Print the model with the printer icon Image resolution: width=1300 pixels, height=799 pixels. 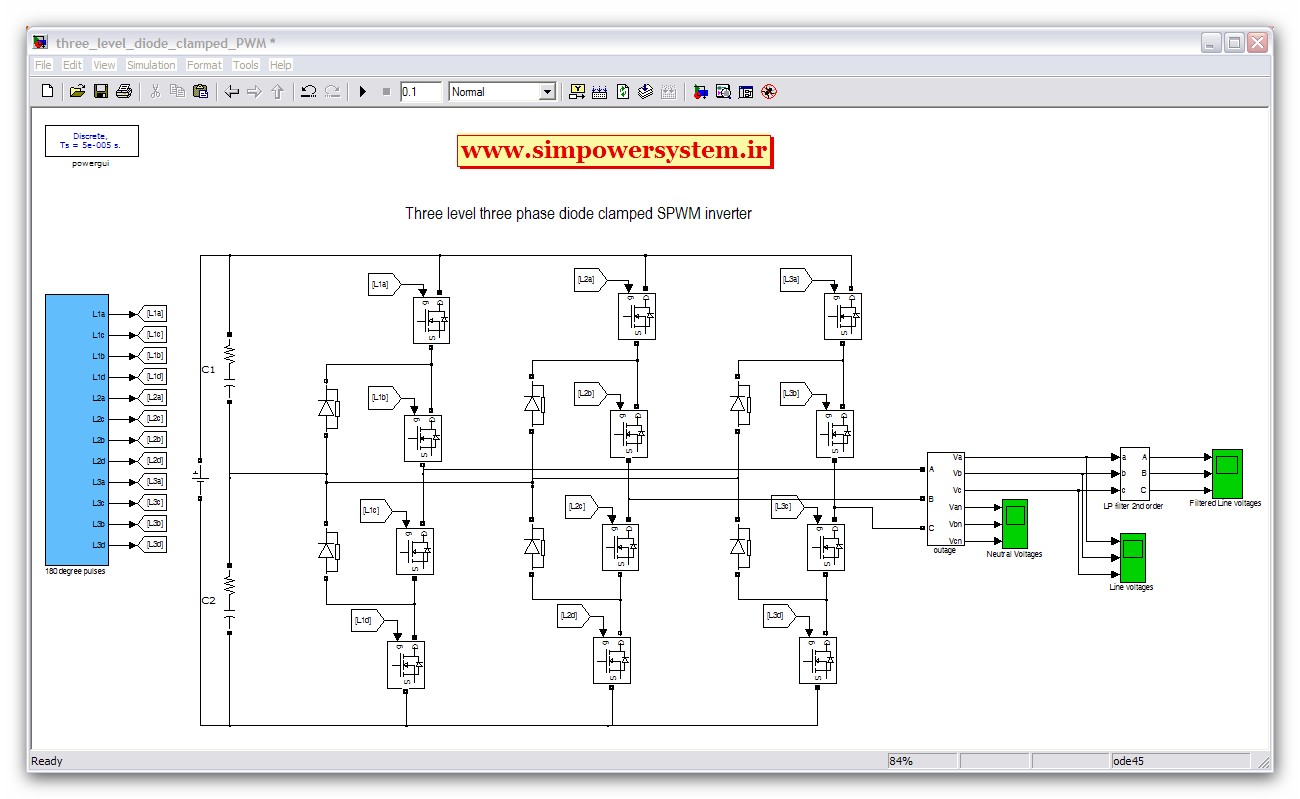click(x=124, y=92)
